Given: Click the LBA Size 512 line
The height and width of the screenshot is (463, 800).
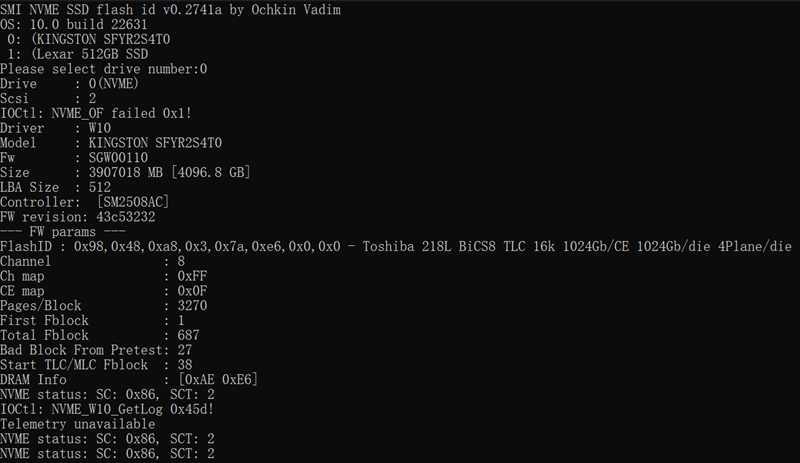Looking at the screenshot, I should (55, 189).
